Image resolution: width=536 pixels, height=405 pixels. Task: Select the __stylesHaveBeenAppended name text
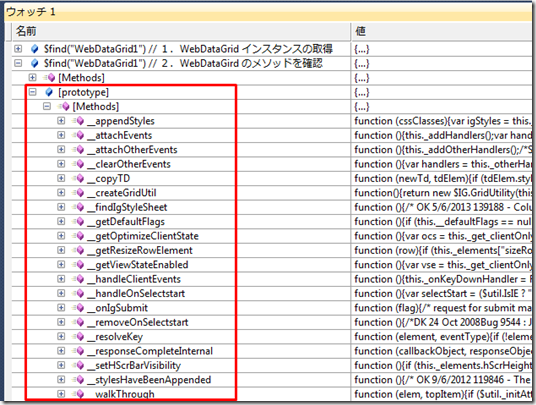point(149,380)
